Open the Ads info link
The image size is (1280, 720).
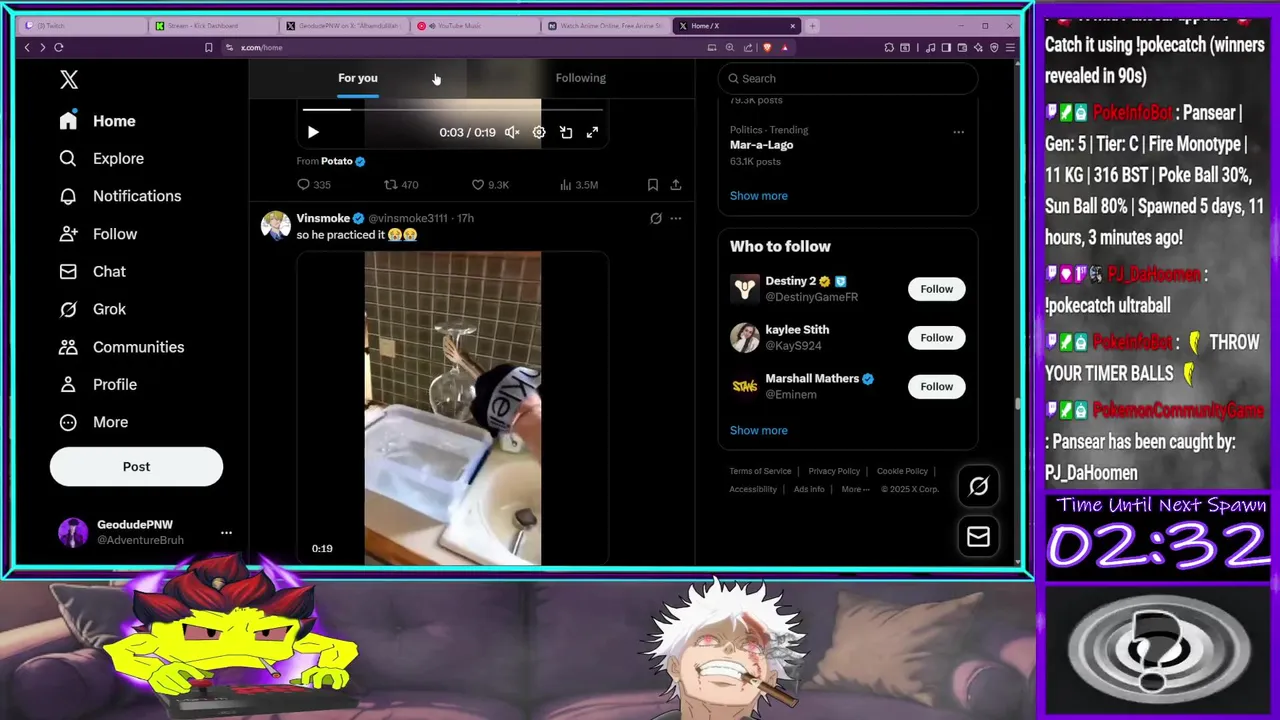809,489
